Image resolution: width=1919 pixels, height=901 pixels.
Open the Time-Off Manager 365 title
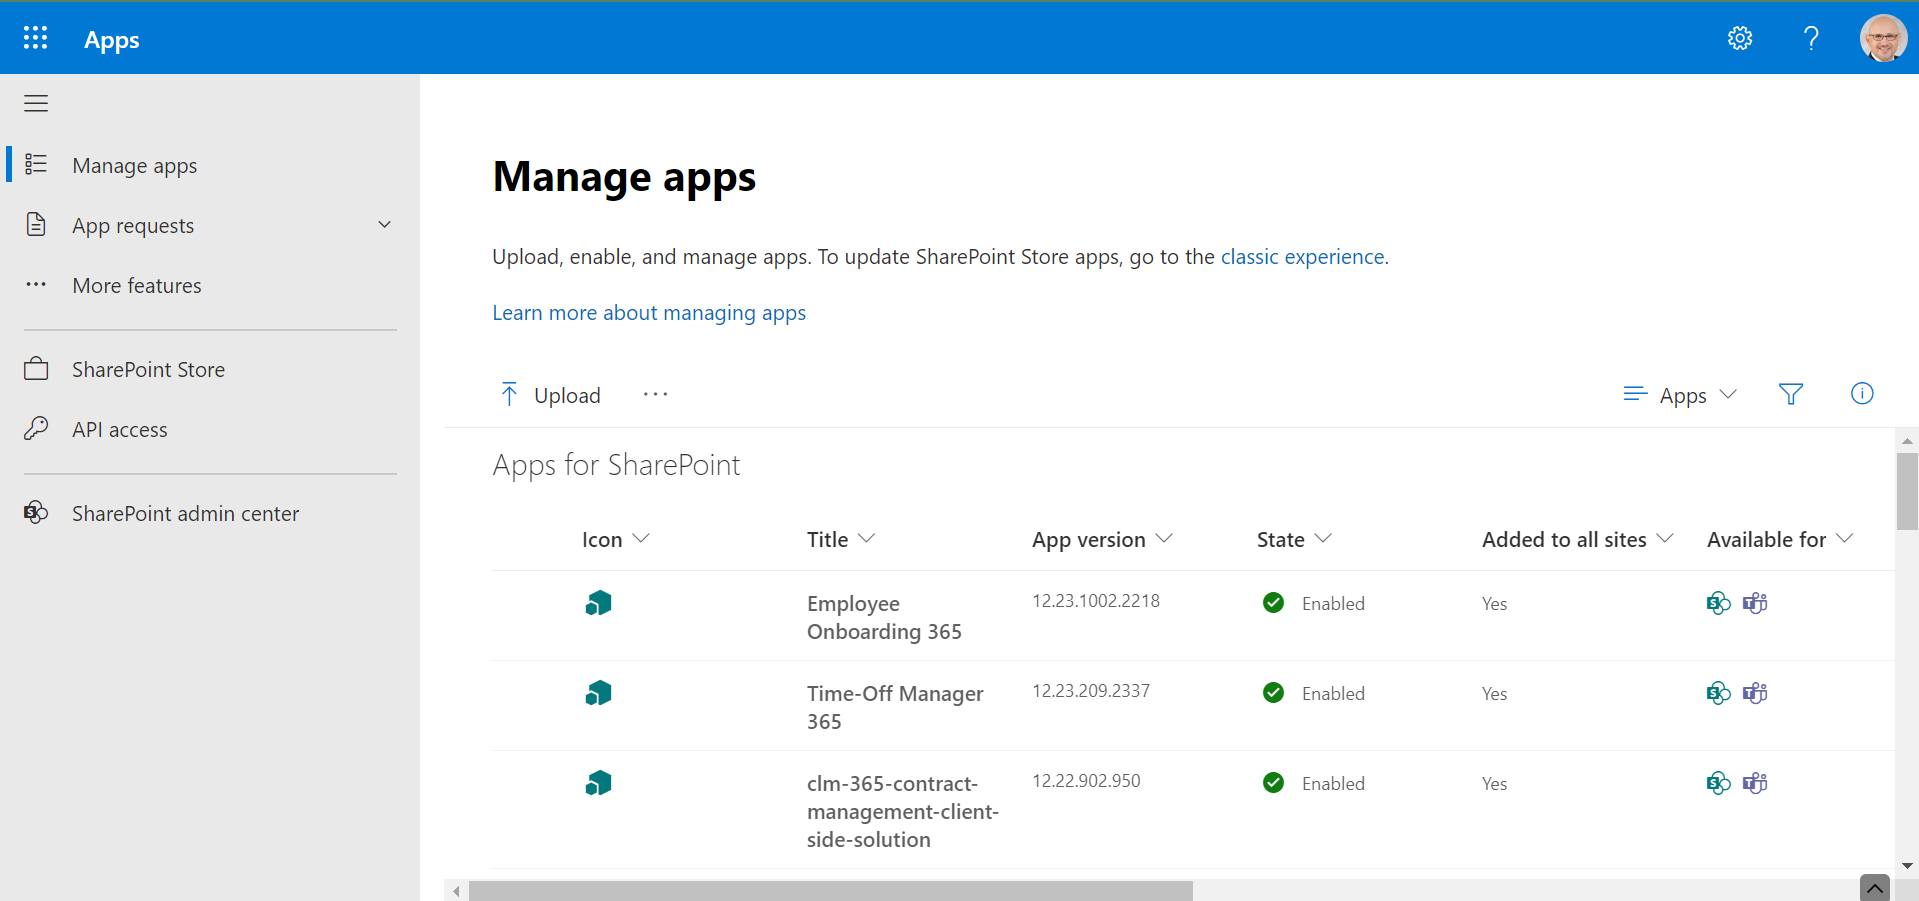pyautogui.click(x=895, y=707)
